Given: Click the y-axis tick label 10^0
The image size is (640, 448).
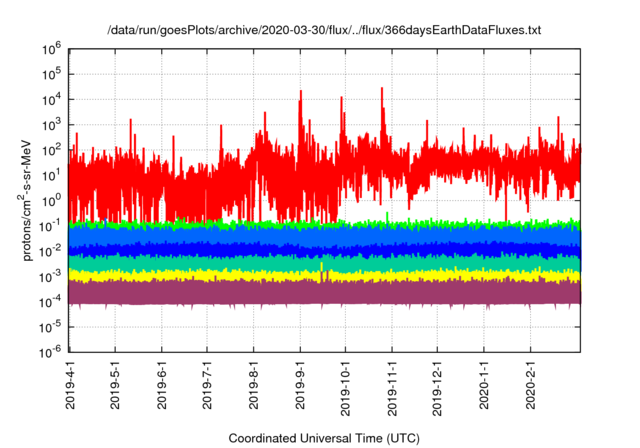Looking at the screenshot, I should (51, 201).
